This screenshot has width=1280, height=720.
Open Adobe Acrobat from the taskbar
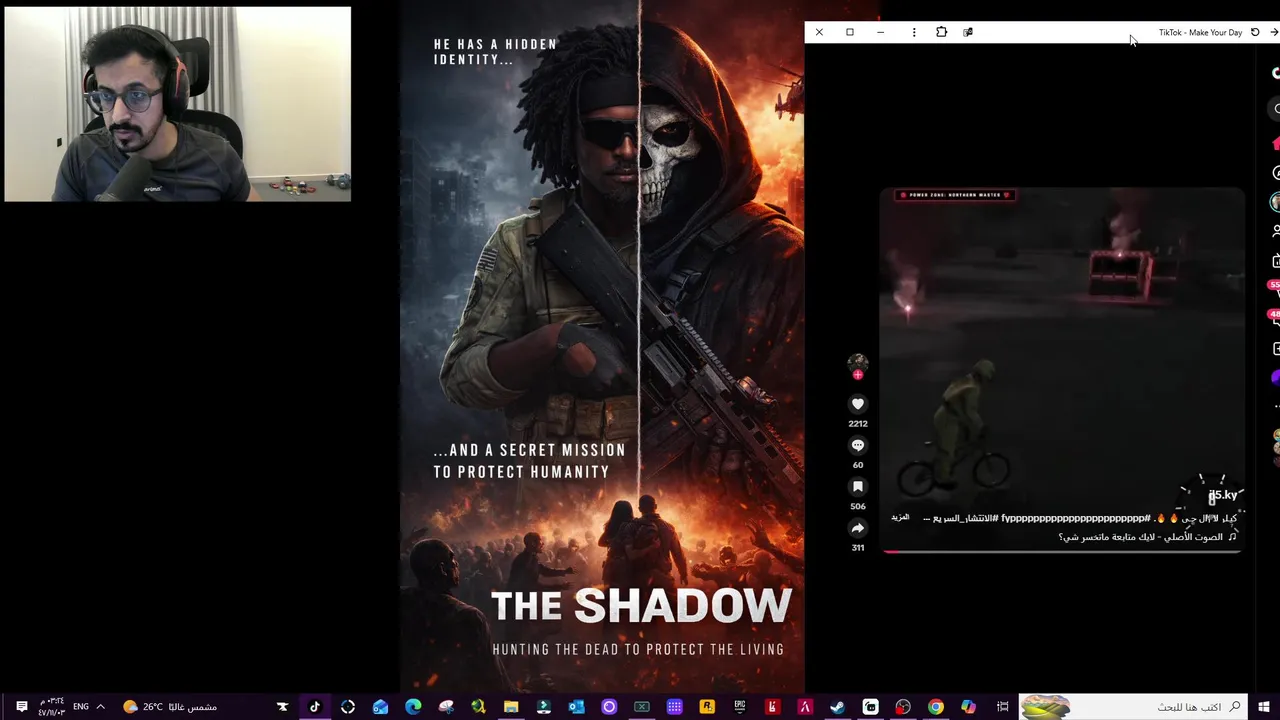pyautogui.click(x=805, y=707)
